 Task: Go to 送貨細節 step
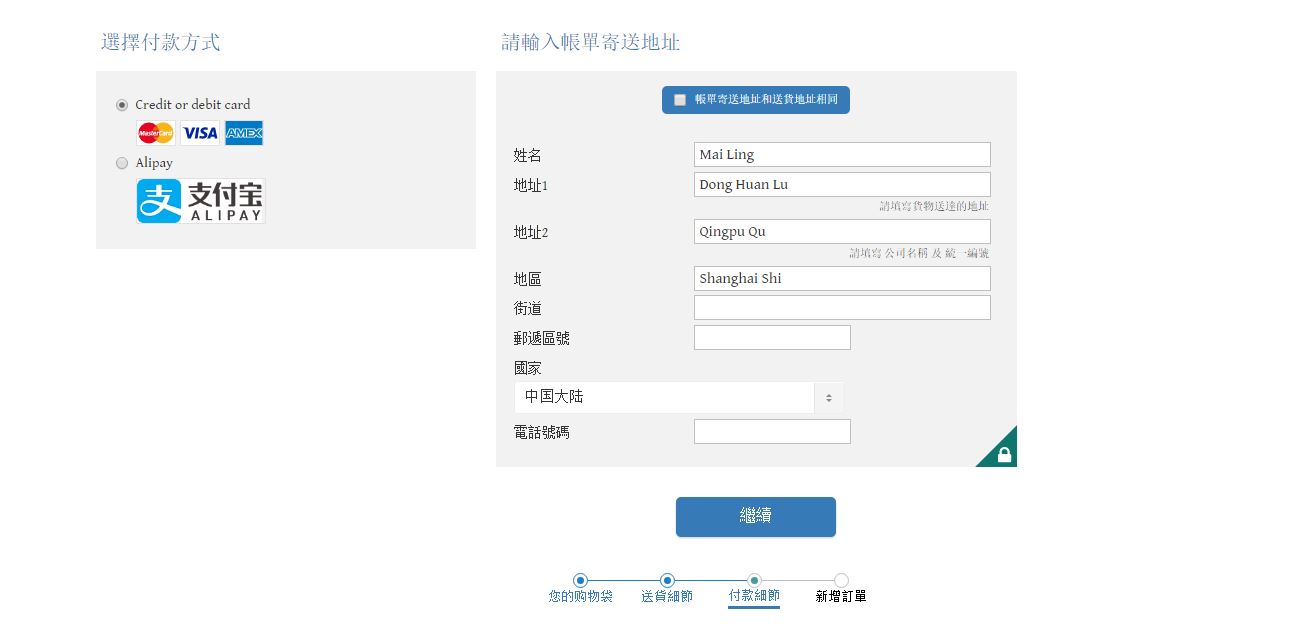667,596
